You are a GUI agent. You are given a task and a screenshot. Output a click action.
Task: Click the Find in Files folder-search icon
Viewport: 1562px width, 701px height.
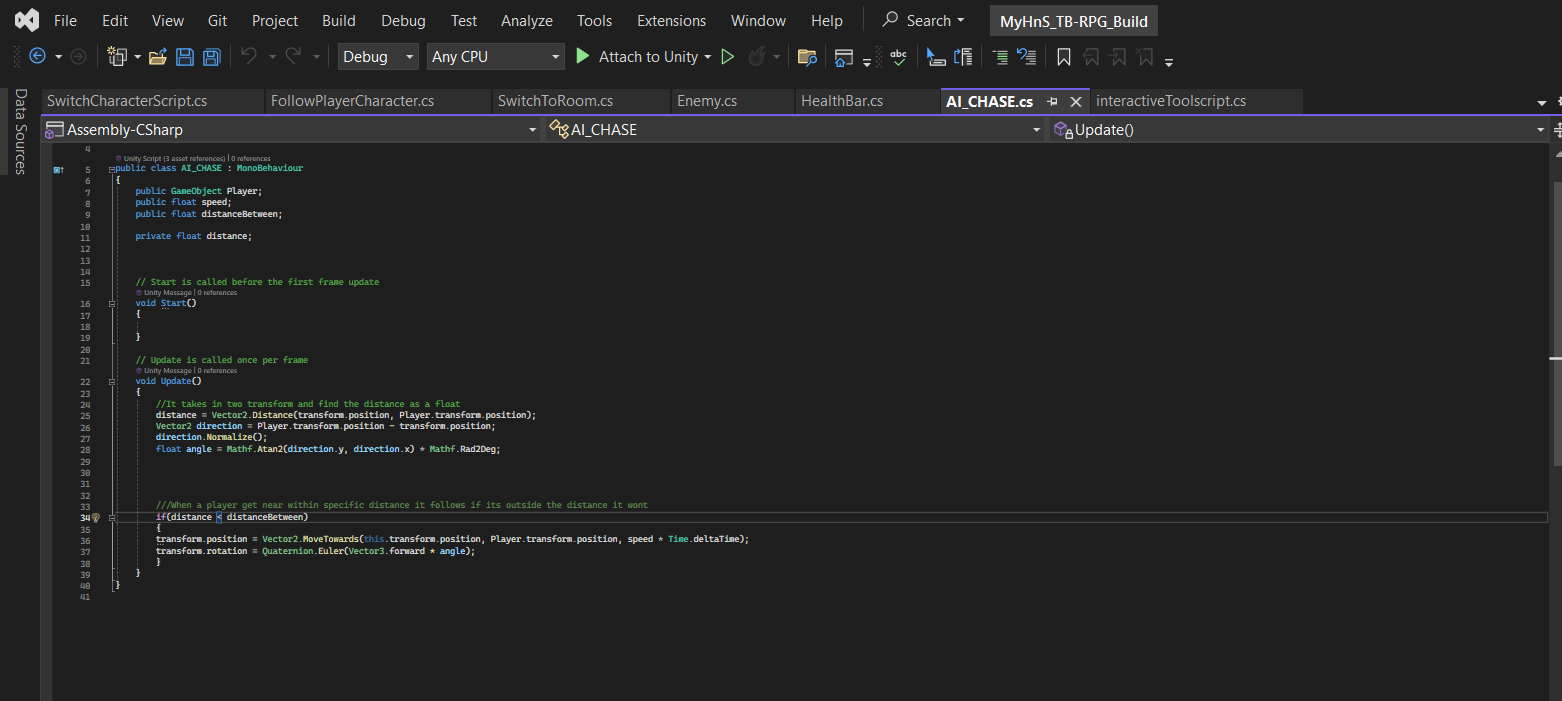(x=807, y=57)
